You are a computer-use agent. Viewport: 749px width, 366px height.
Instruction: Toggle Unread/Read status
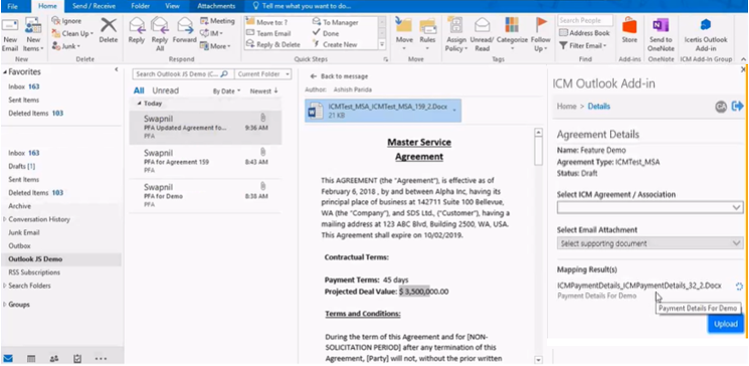point(482,34)
